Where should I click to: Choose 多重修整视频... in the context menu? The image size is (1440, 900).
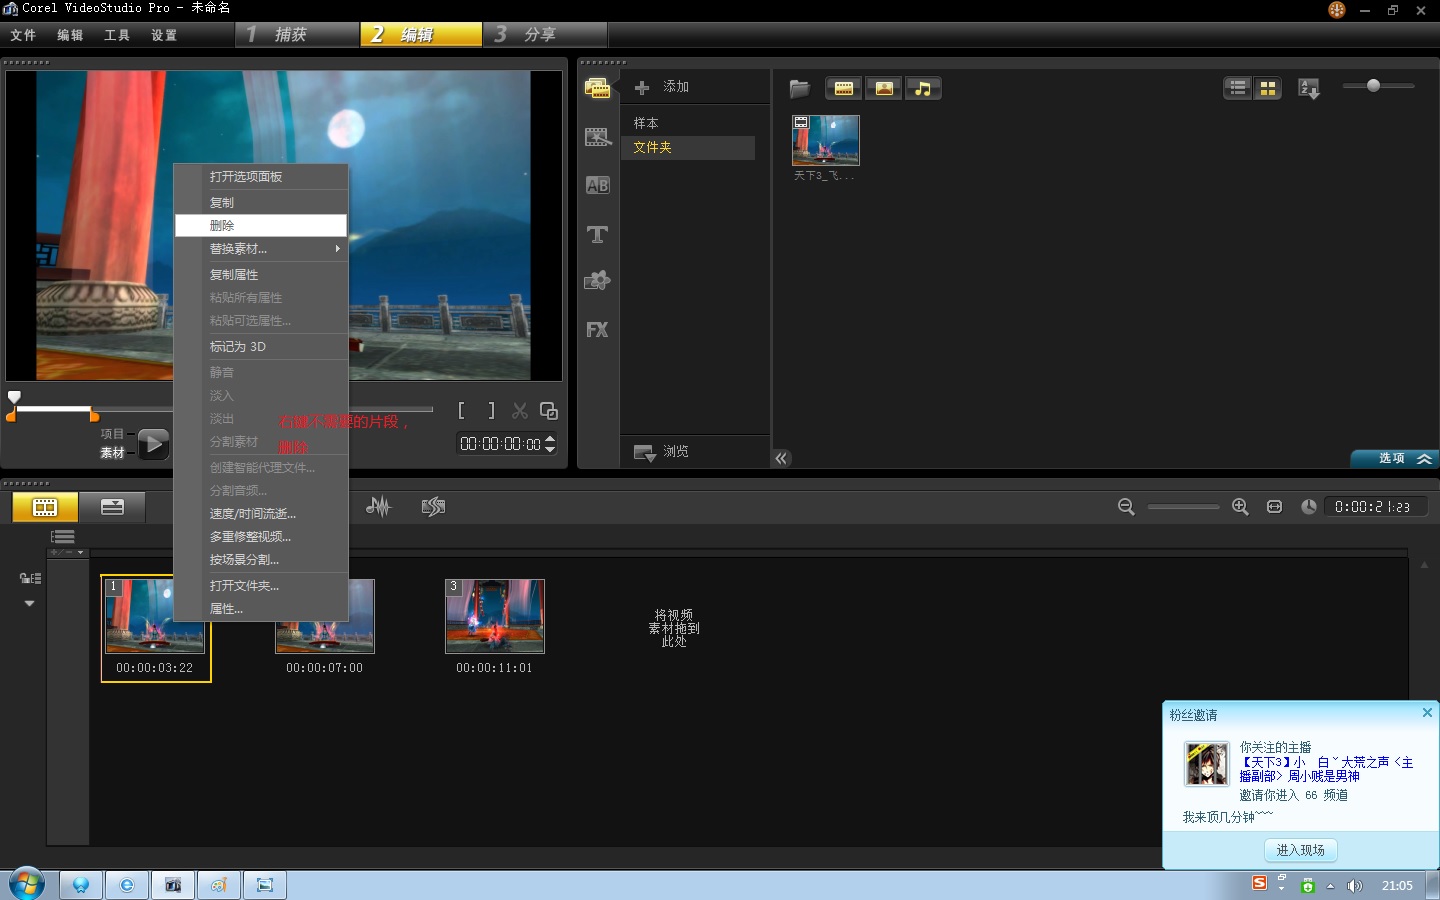tap(261, 536)
